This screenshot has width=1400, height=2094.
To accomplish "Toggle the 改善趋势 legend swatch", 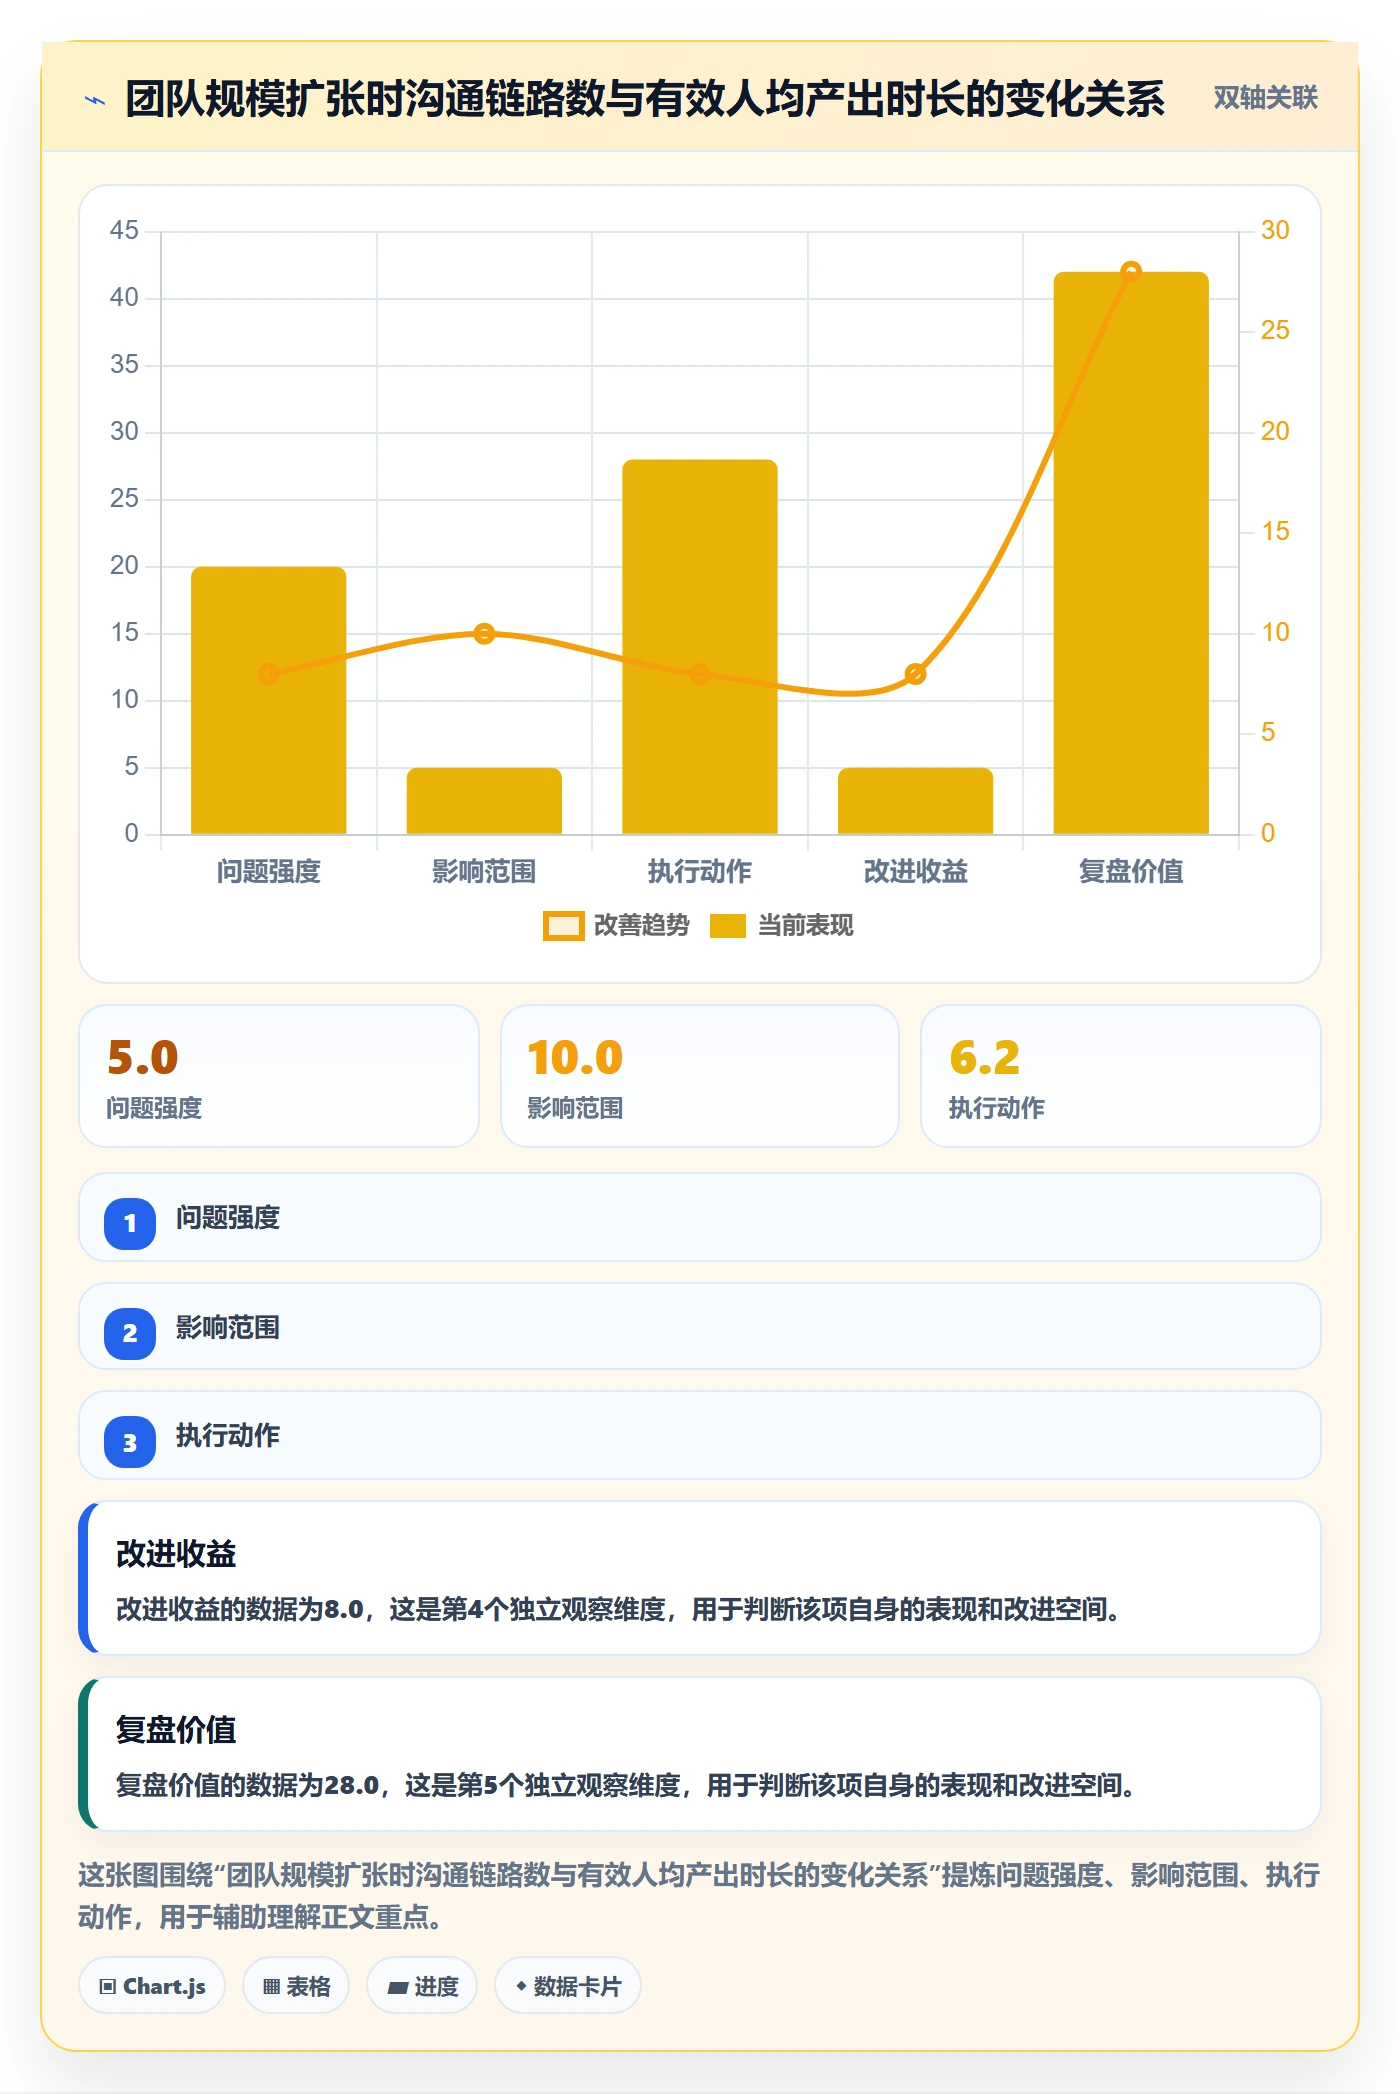I will [563, 926].
